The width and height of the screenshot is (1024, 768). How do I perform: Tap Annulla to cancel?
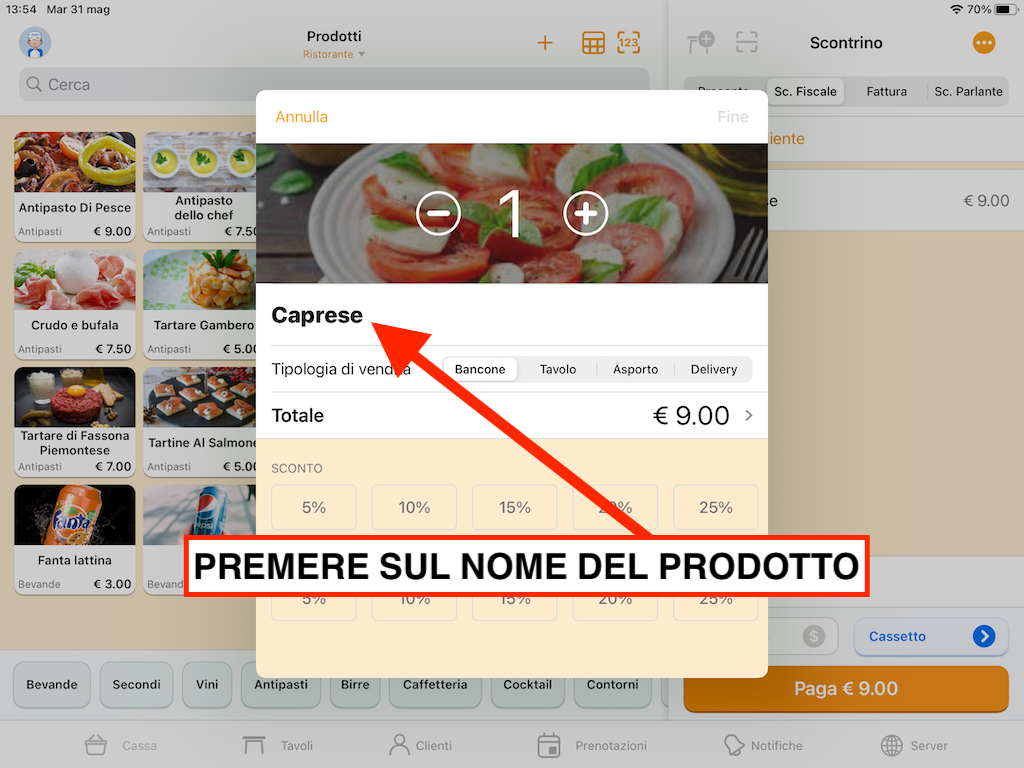point(301,117)
